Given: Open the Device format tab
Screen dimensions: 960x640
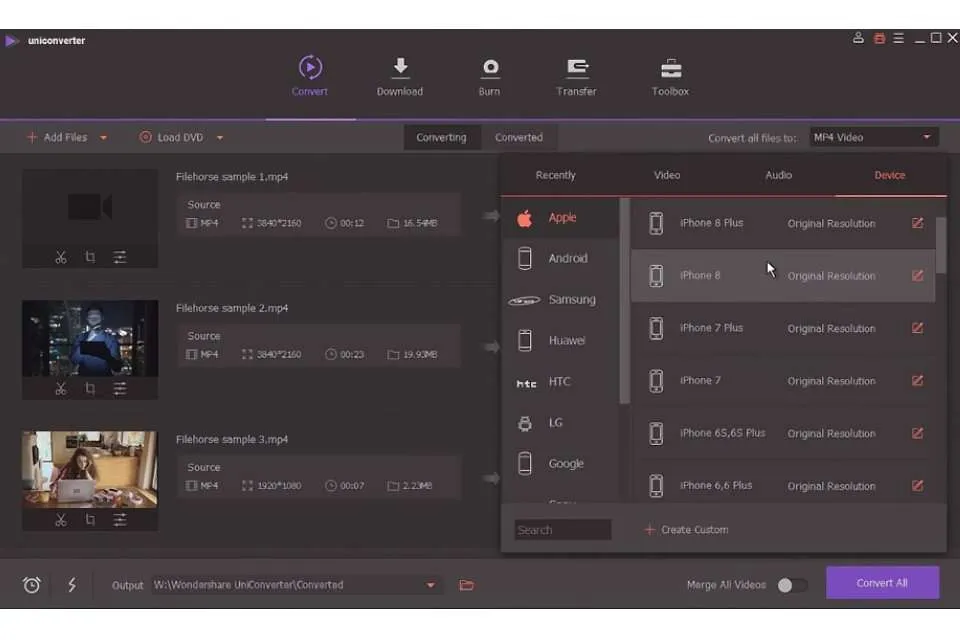Looking at the screenshot, I should (890, 175).
